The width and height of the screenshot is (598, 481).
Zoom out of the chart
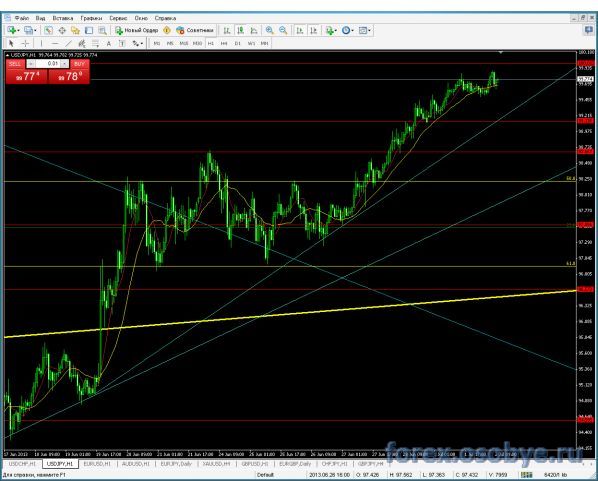(283, 31)
